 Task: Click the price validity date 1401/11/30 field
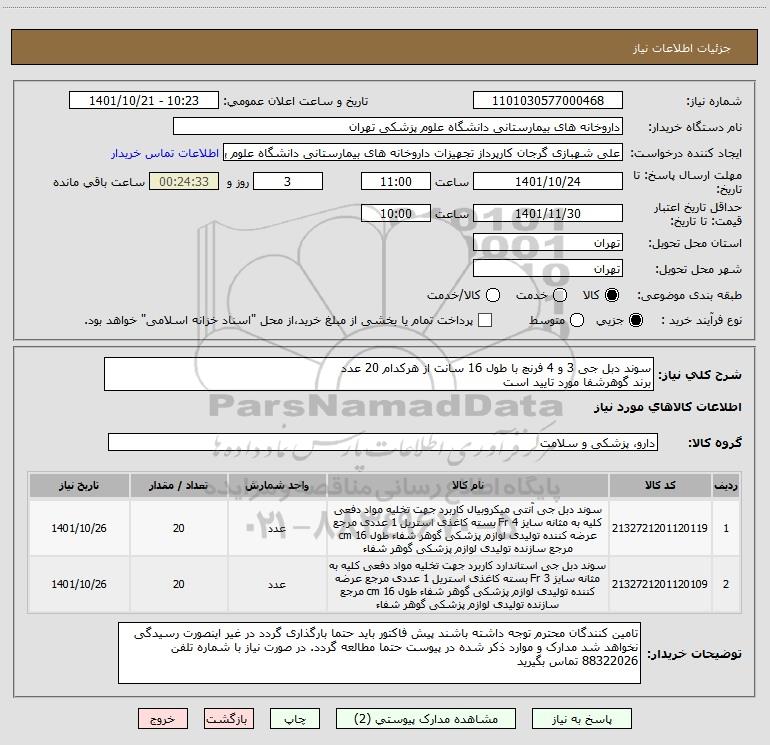[548, 213]
